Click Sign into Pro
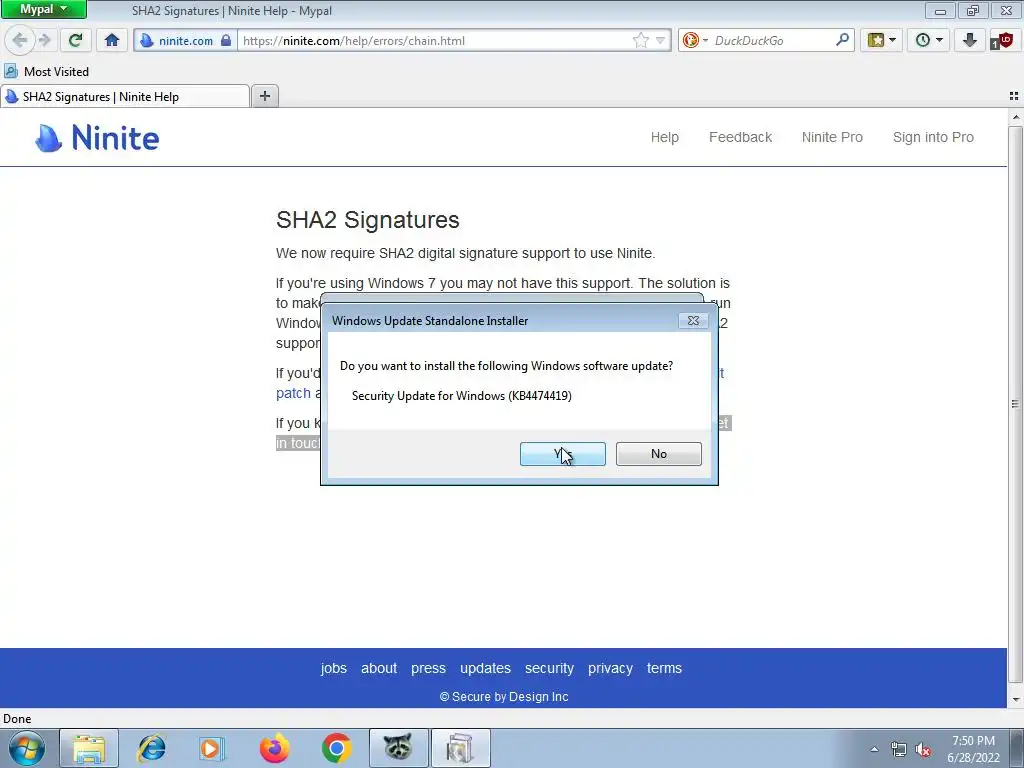This screenshot has width=1024, height=768. coord(933,137)
